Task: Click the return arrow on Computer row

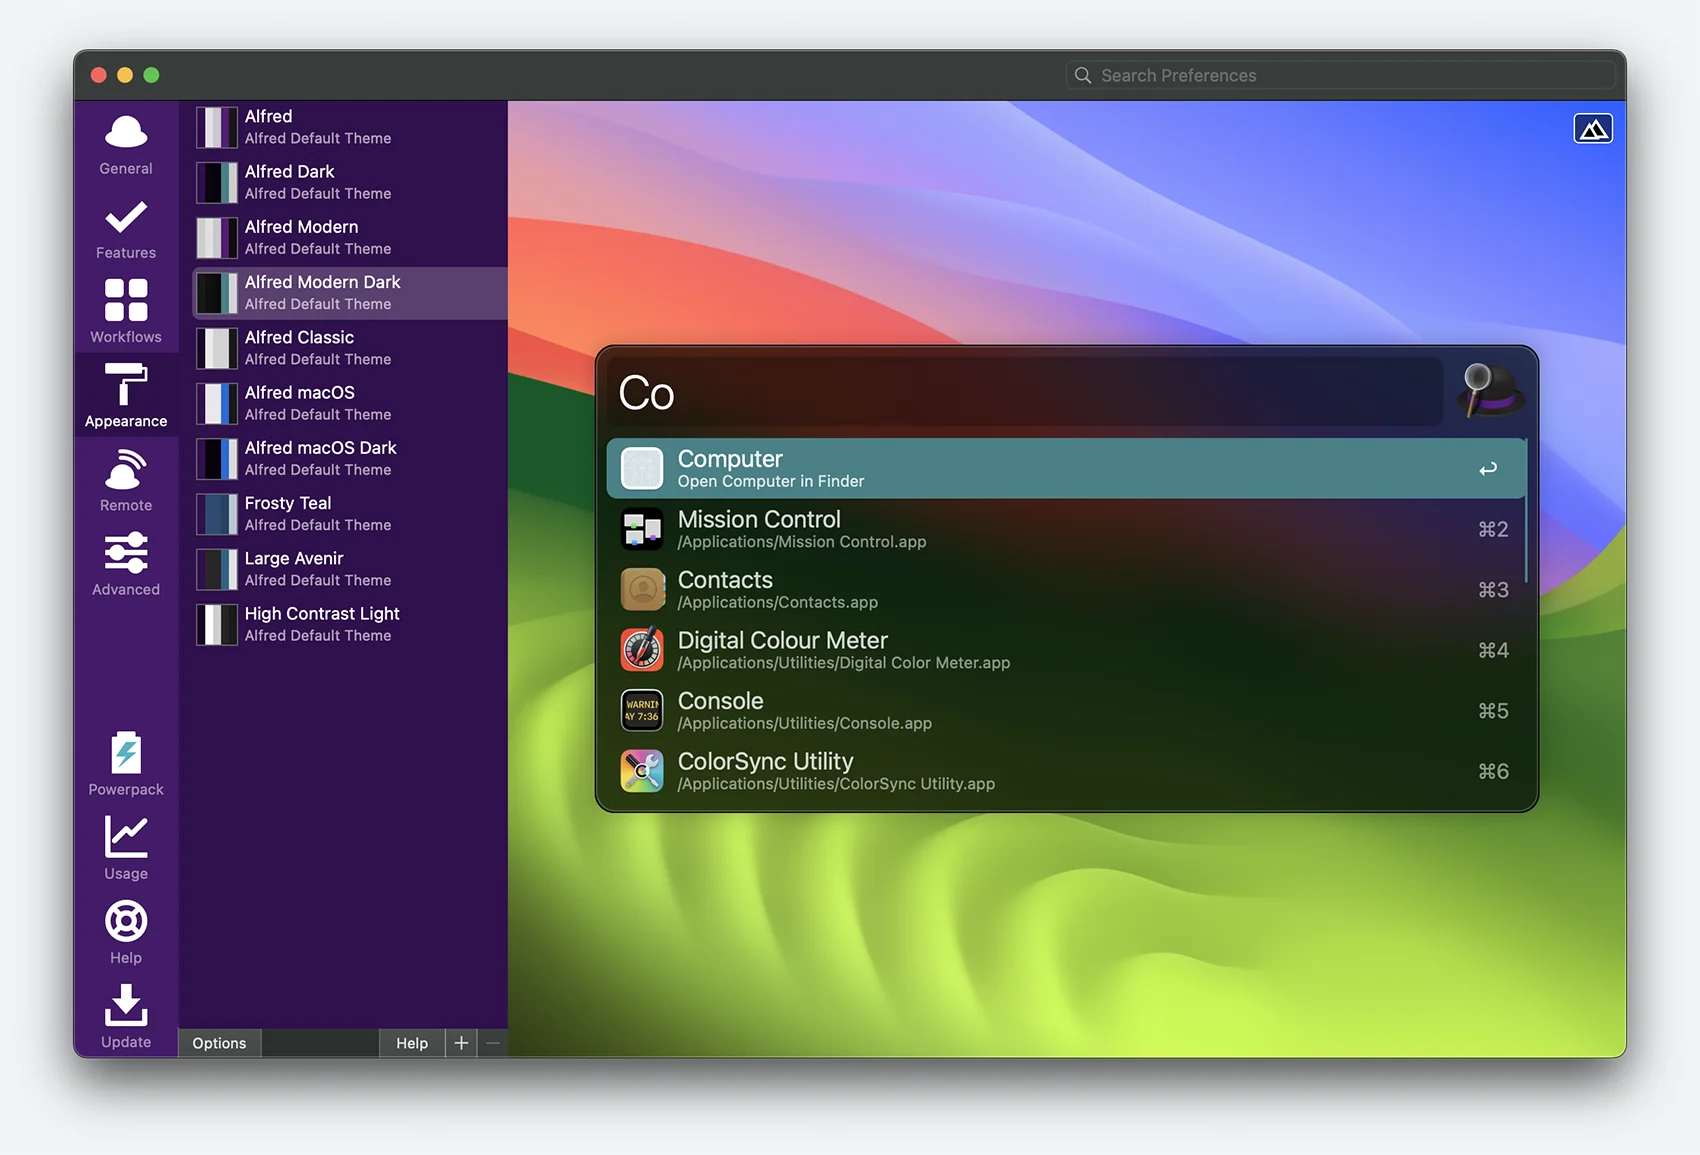Action: tap(1488, 468)
